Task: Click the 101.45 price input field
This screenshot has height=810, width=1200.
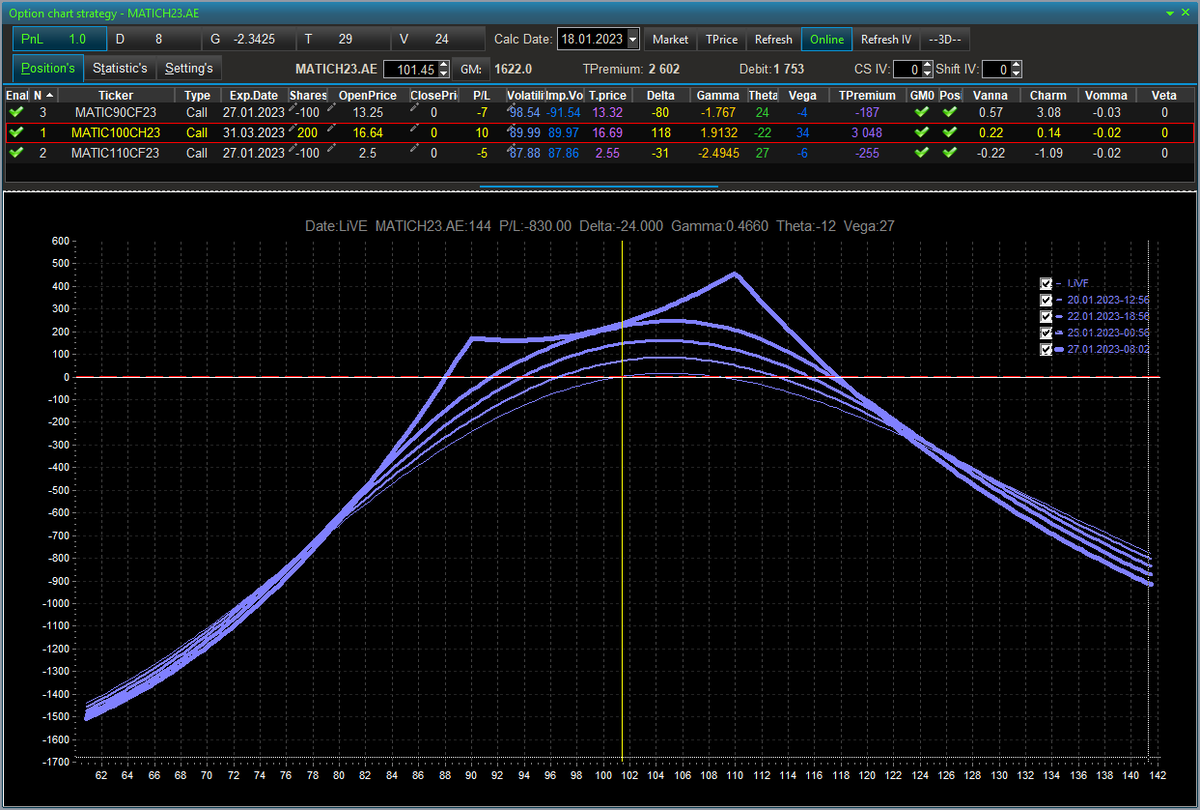Action: [411, 69]
